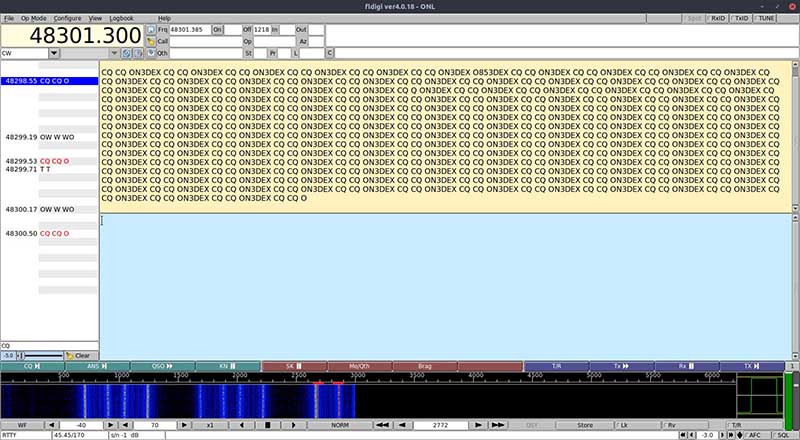Open the Logbook menu
The width and height of the screenshot is (800, 440).
coord(121,18)
